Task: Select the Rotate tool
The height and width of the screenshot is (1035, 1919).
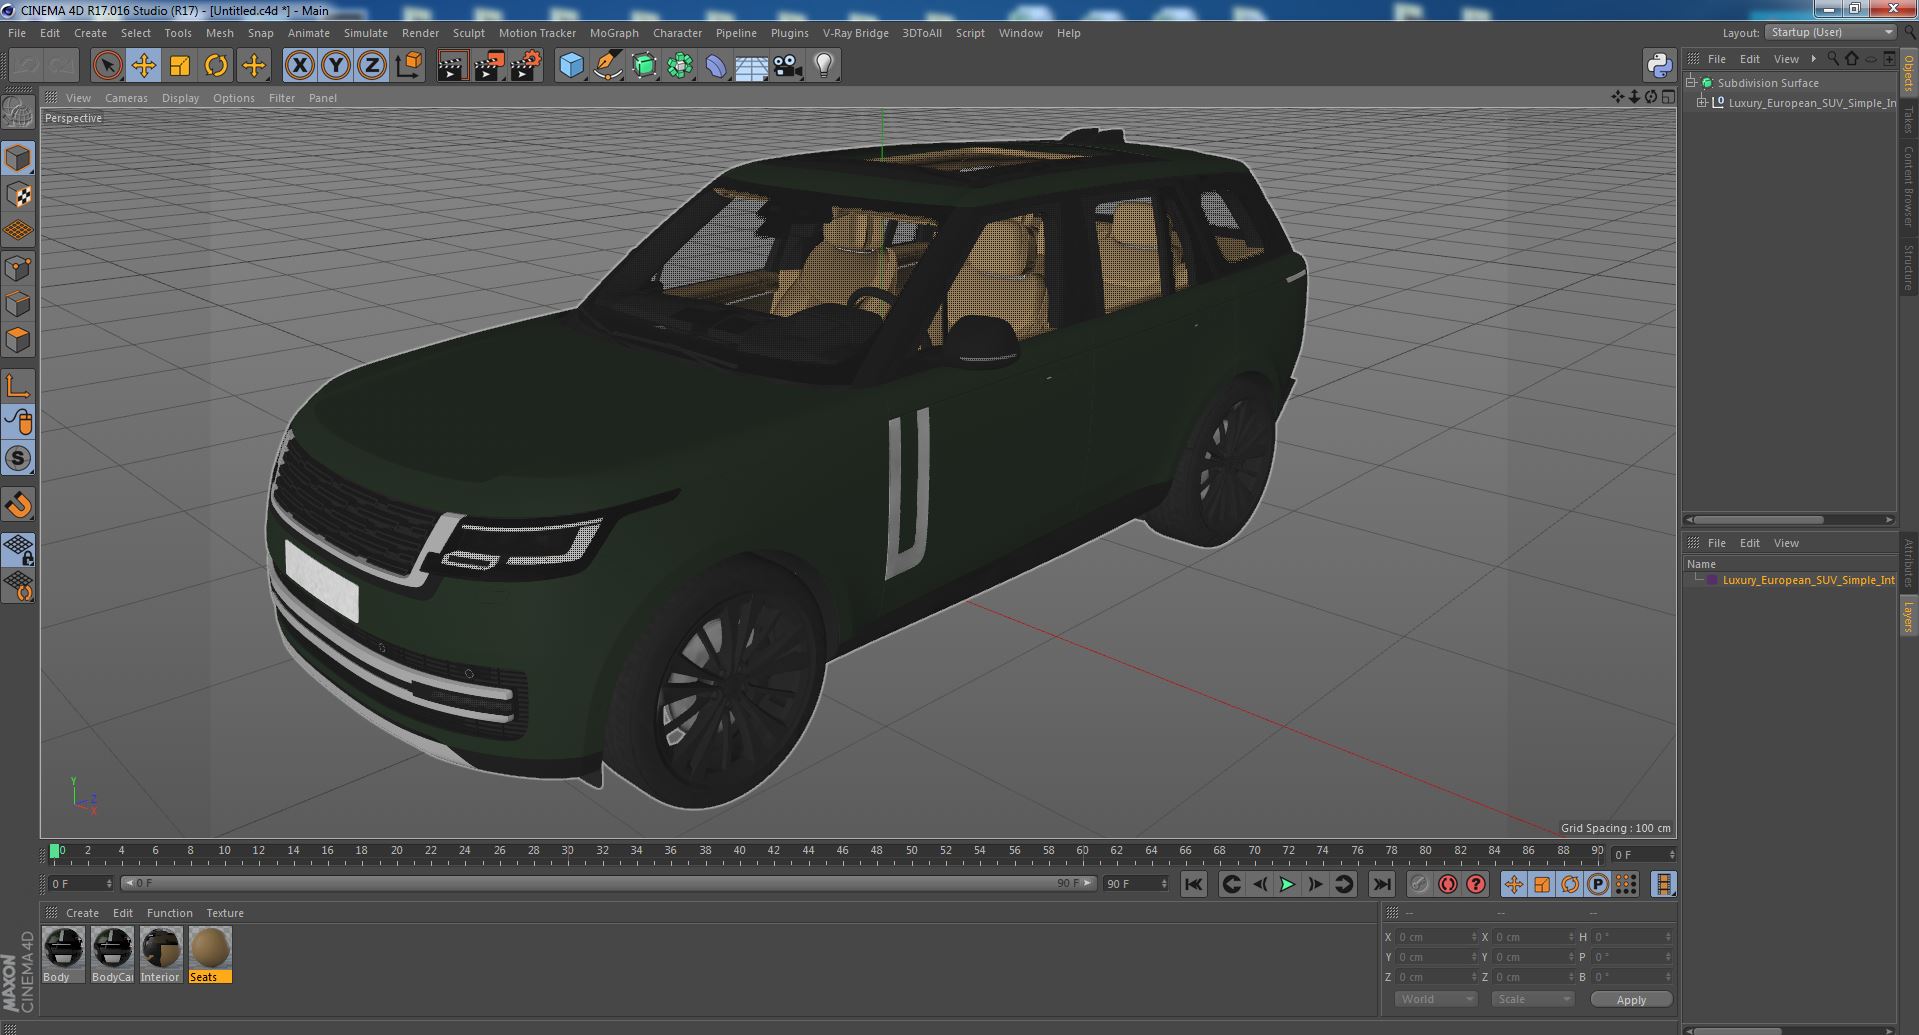Action: point(216,66)
